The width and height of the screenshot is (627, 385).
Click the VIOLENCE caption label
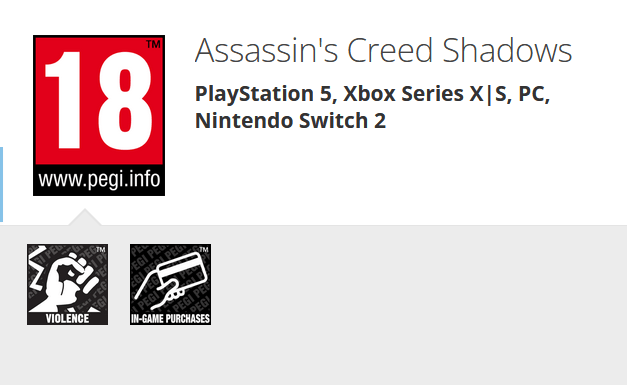(68, 319)
